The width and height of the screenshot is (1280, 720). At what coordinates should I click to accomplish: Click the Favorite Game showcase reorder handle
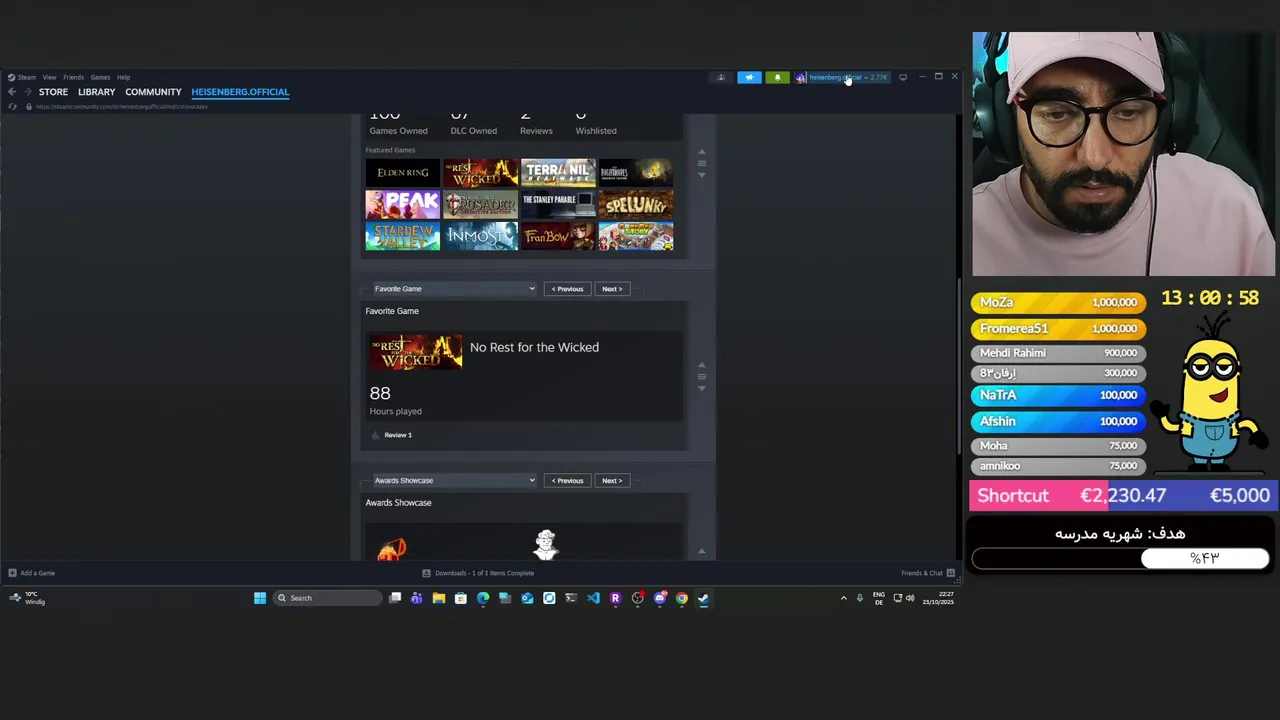click(x=701, y=377)
